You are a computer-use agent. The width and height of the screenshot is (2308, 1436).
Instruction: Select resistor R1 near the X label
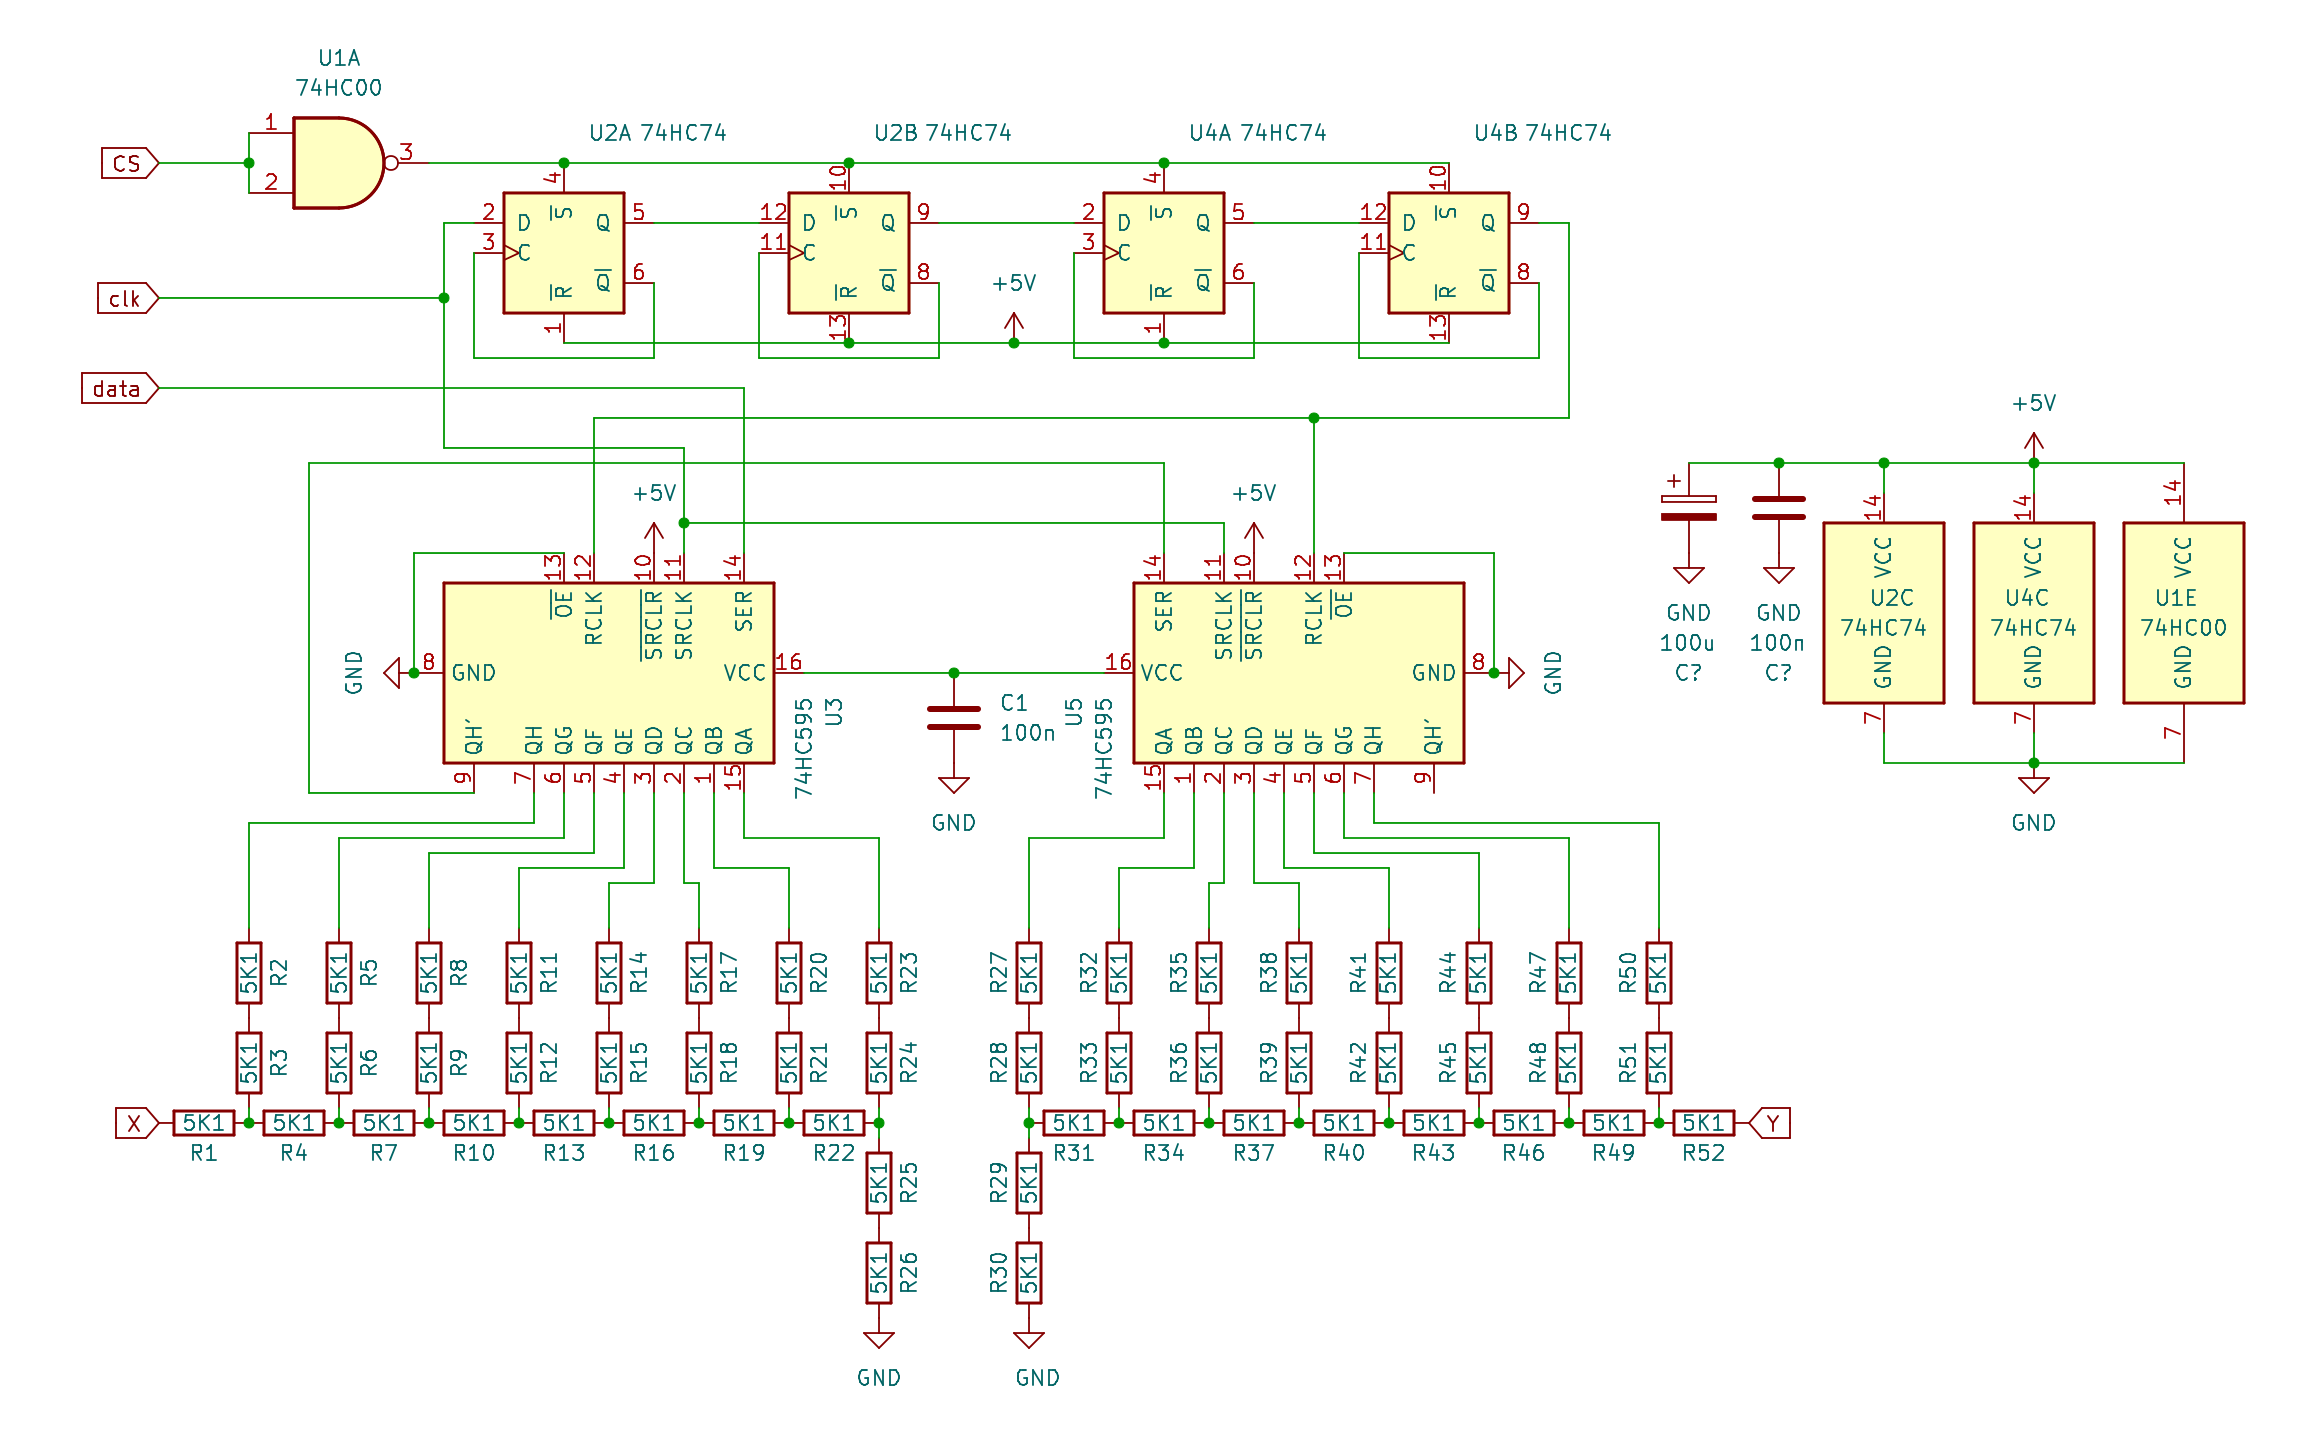[204, 1123]
